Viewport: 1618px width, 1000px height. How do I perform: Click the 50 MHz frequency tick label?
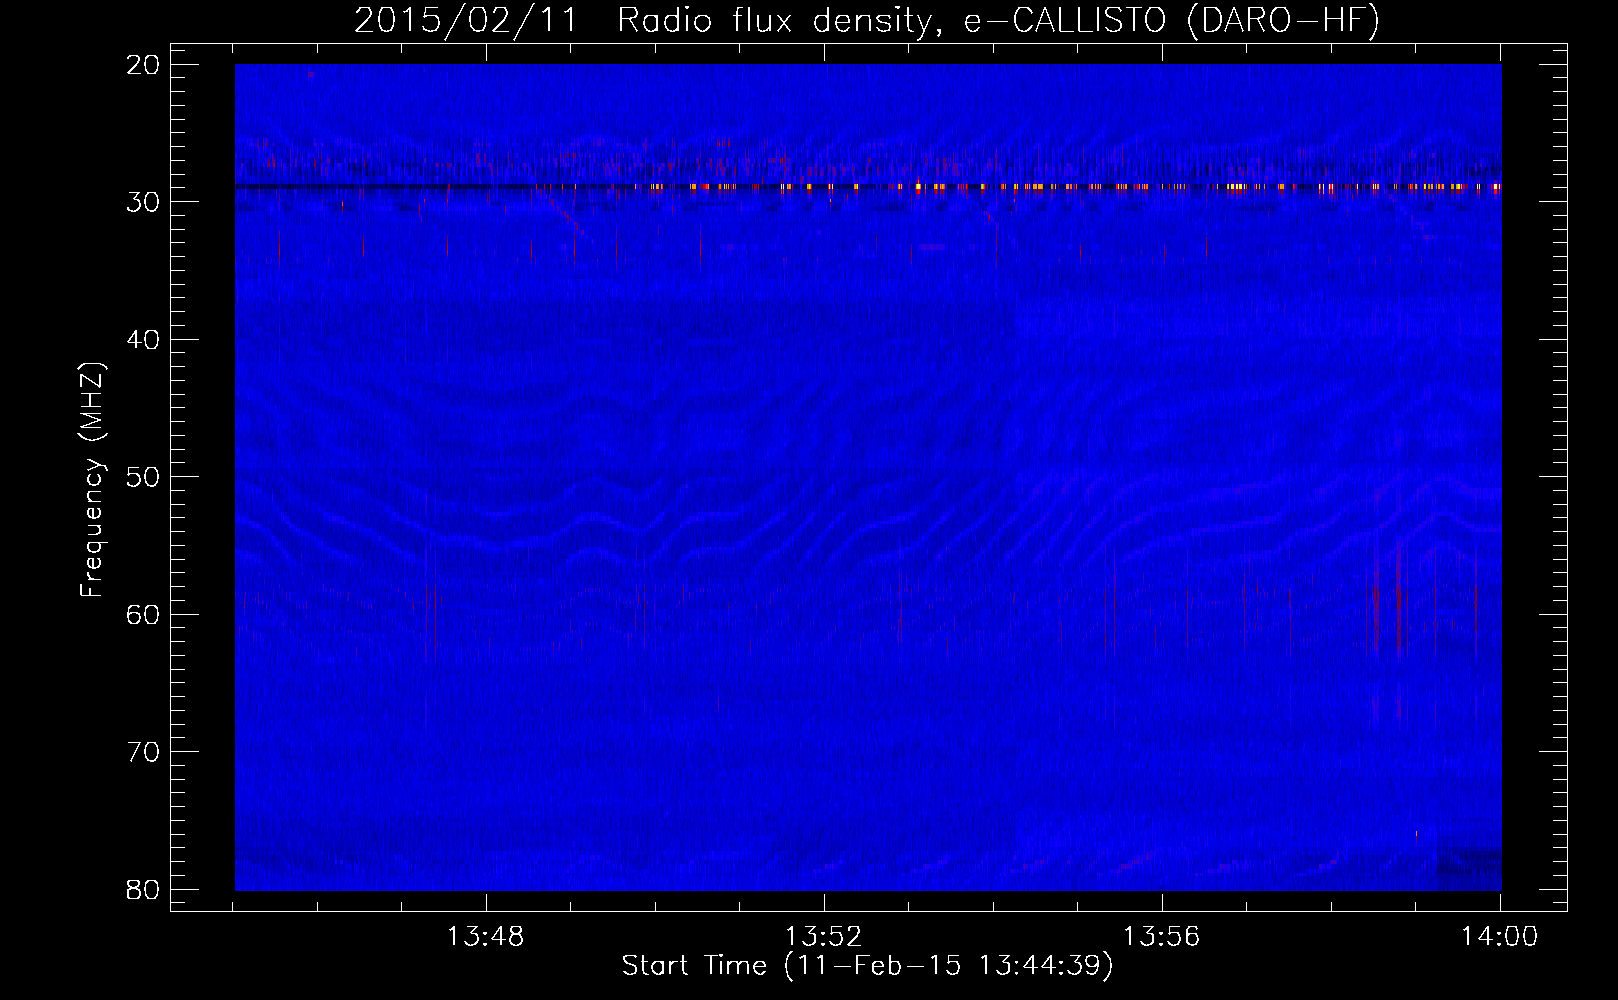coord(144,477)
